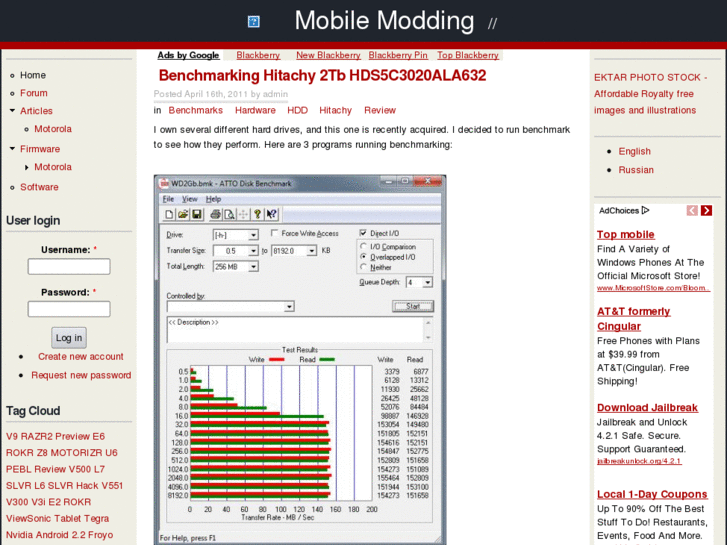Select the Neither radio button
The width and height of the screenshot is (727, 545).
tap(364, 267)
